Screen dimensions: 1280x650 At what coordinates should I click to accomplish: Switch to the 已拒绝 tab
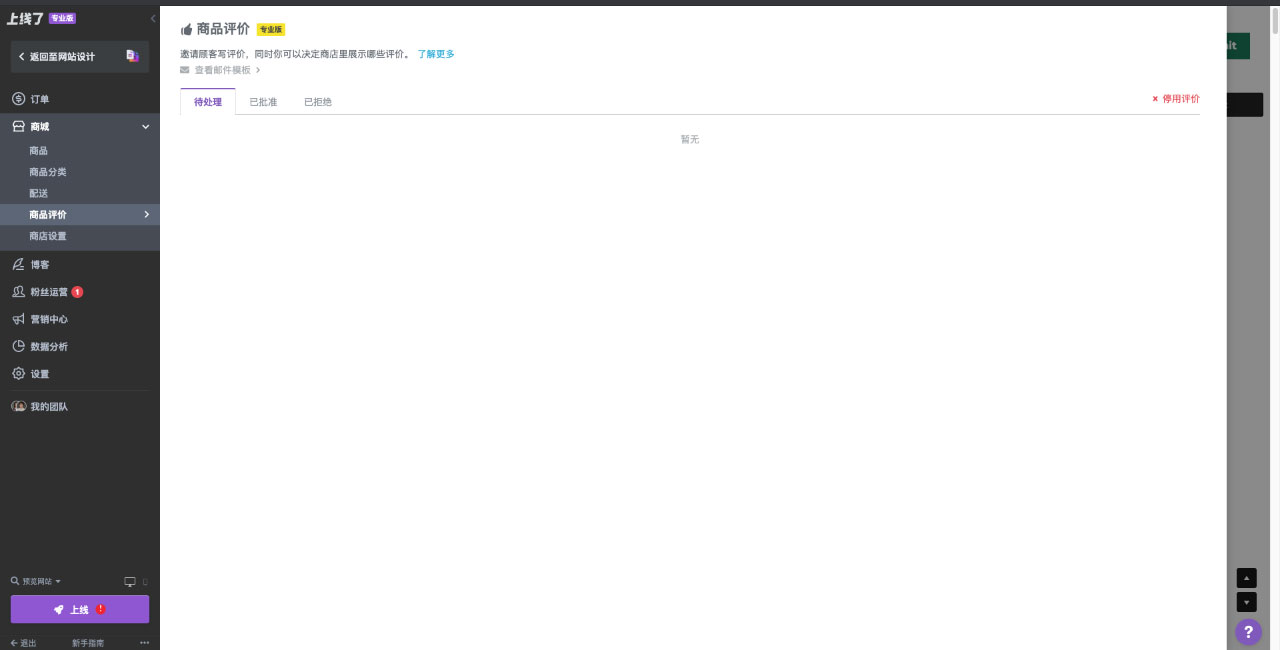[318, 102]
